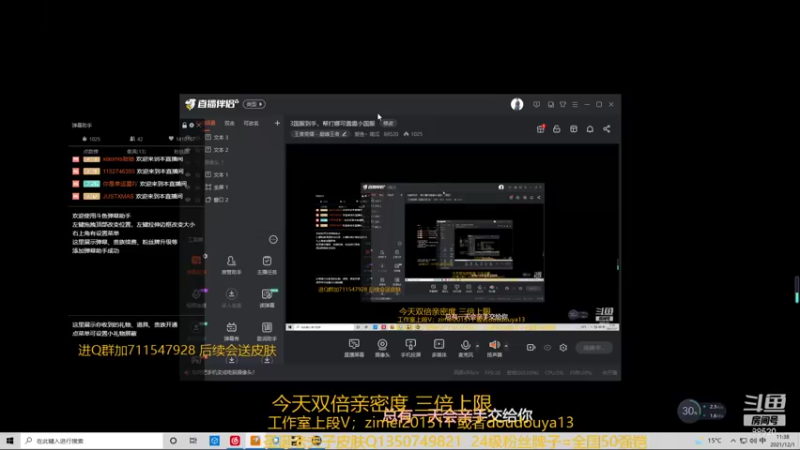Image resolution: width=800 pixels, height=450 pixels.
Task: Open danmu helper settings gear
Action: click(x=191, y=125)
